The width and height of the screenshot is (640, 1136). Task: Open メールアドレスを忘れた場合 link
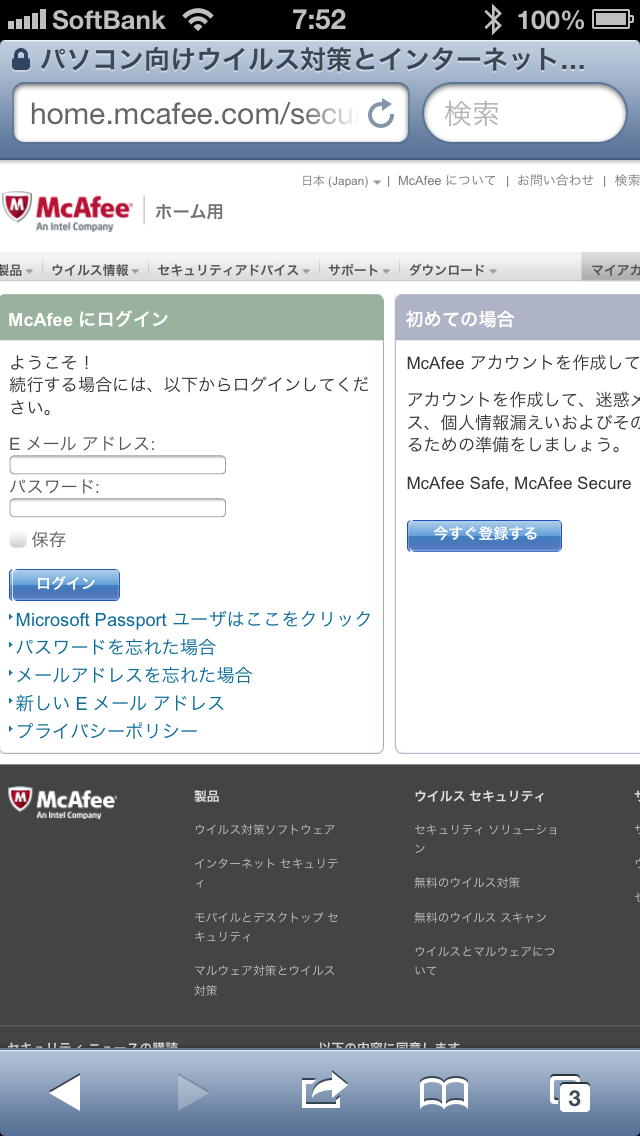134,675
